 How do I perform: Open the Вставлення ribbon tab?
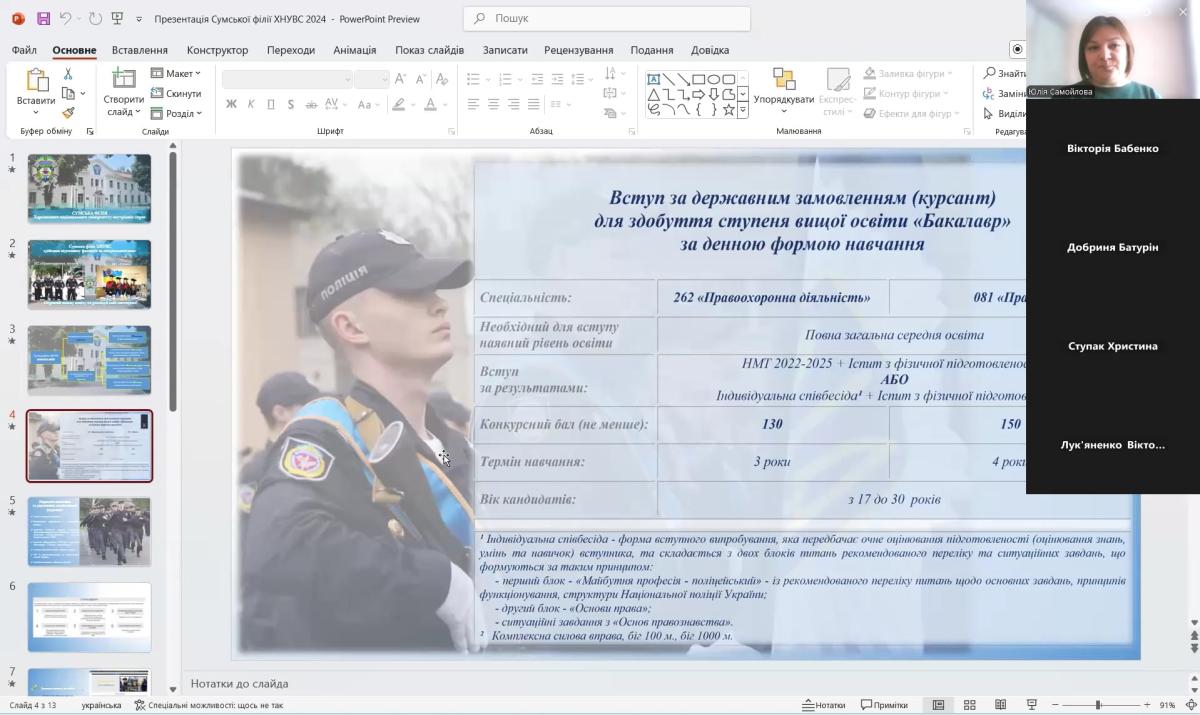click(x=140, y=50)
